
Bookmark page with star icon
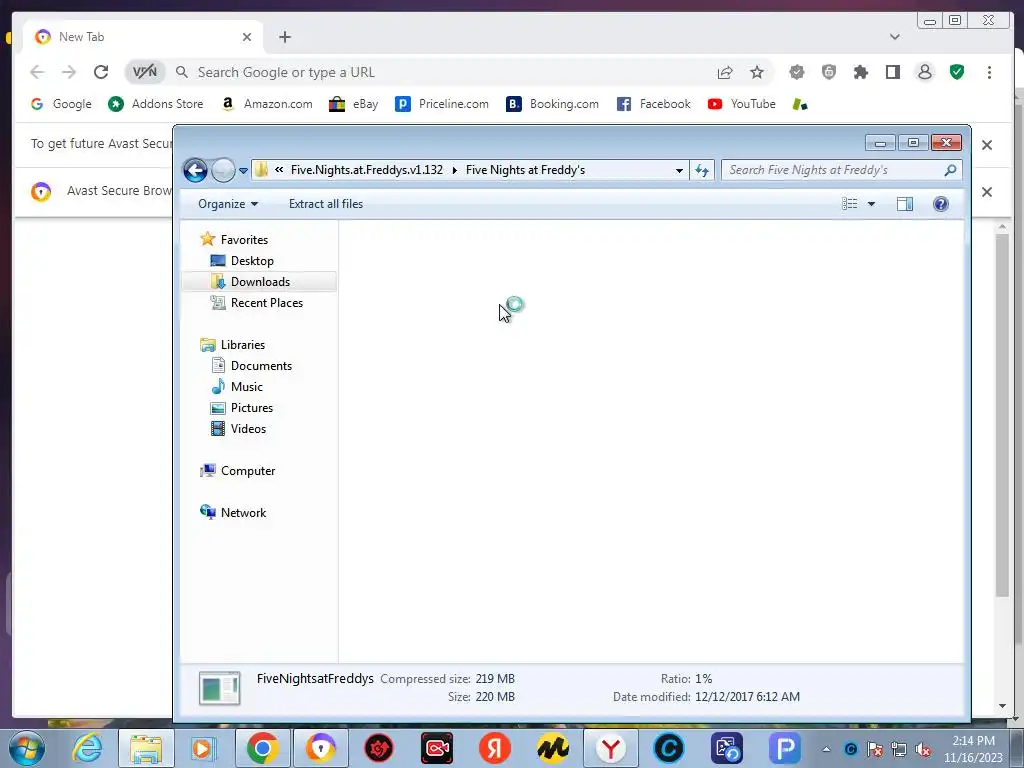point(756,72)
